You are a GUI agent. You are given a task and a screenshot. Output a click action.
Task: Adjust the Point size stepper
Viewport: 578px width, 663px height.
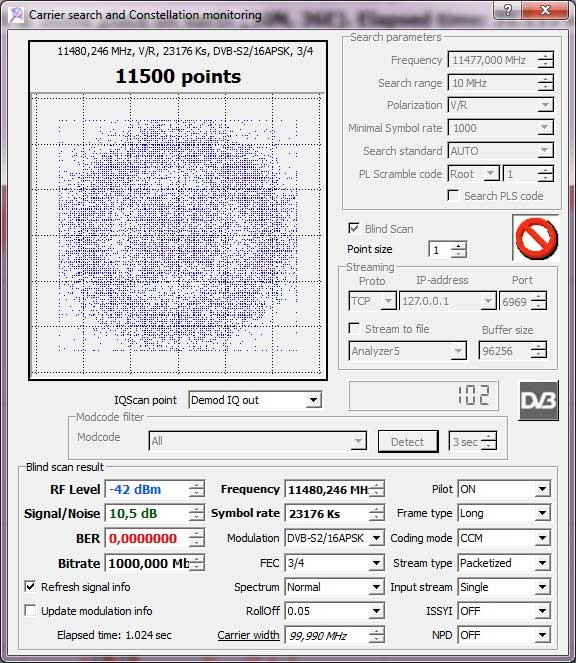tap(459, 250)
